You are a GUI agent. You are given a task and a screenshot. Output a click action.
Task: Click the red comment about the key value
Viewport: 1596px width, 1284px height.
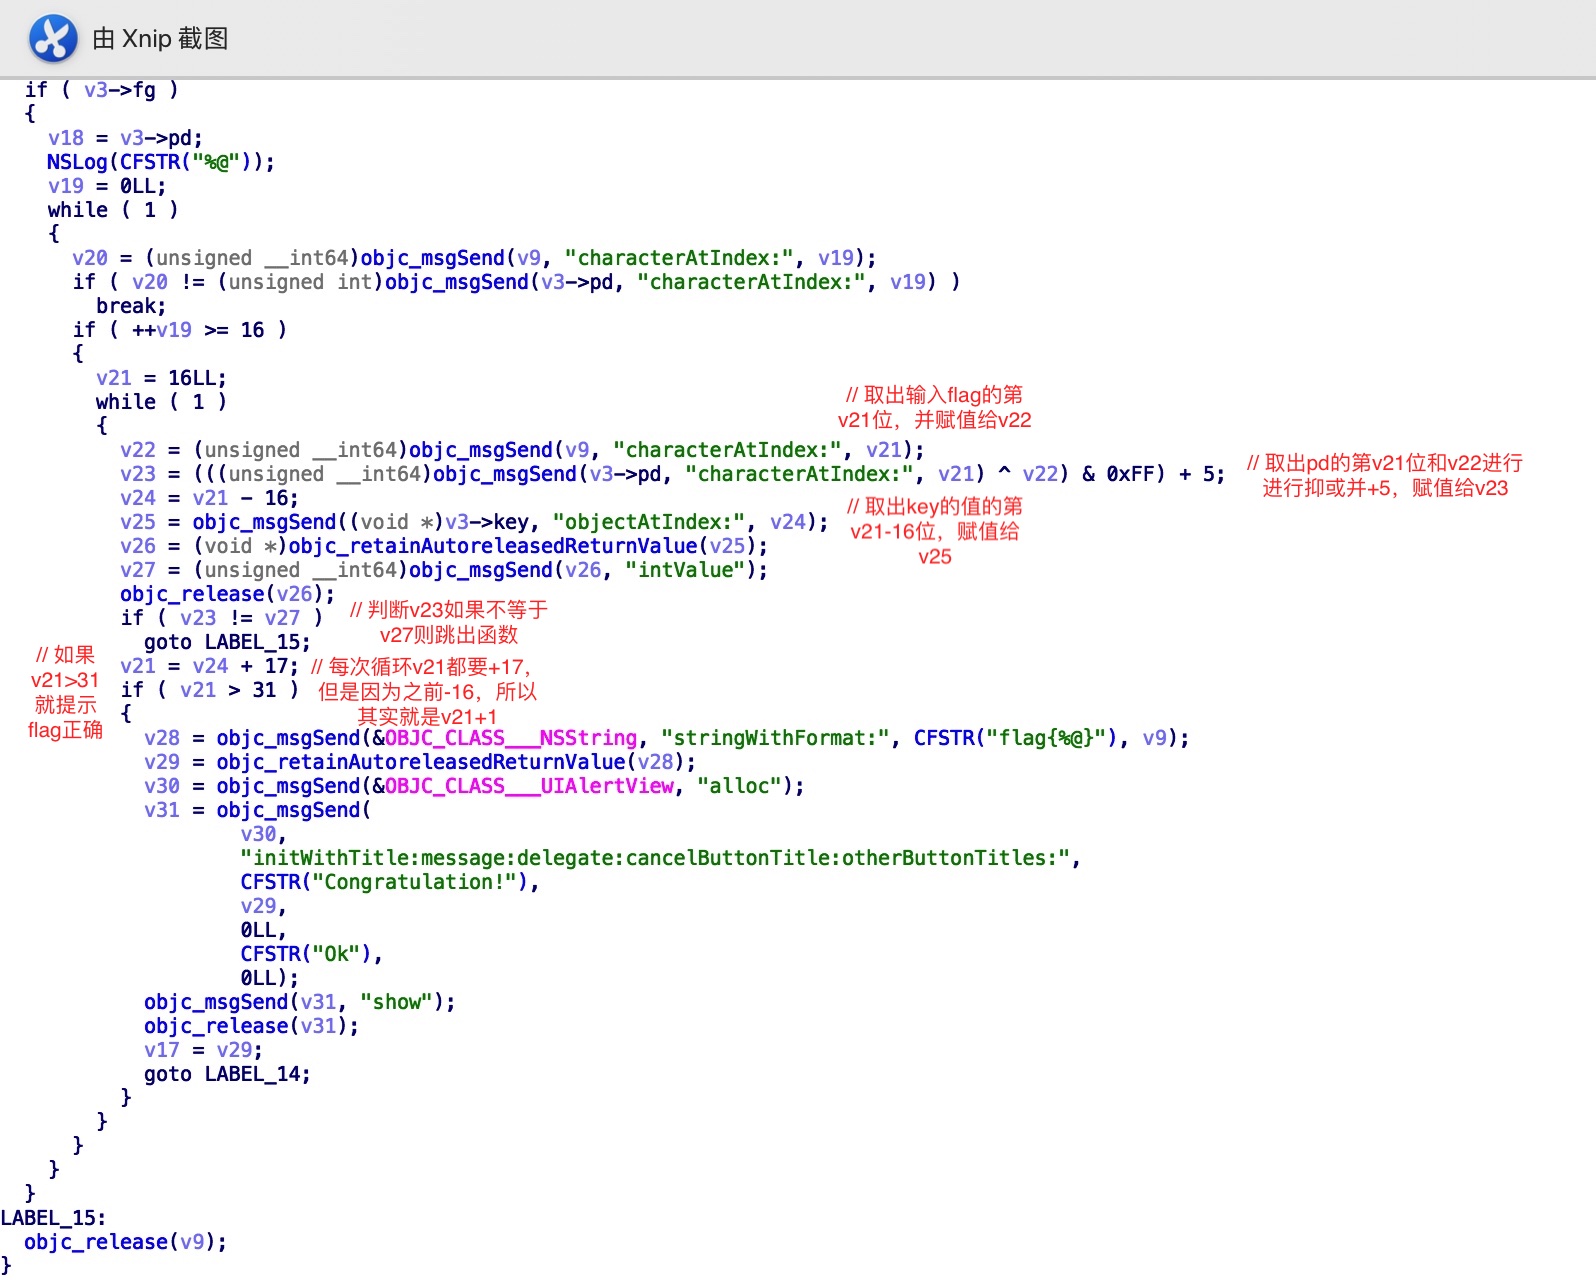point(934,531)
